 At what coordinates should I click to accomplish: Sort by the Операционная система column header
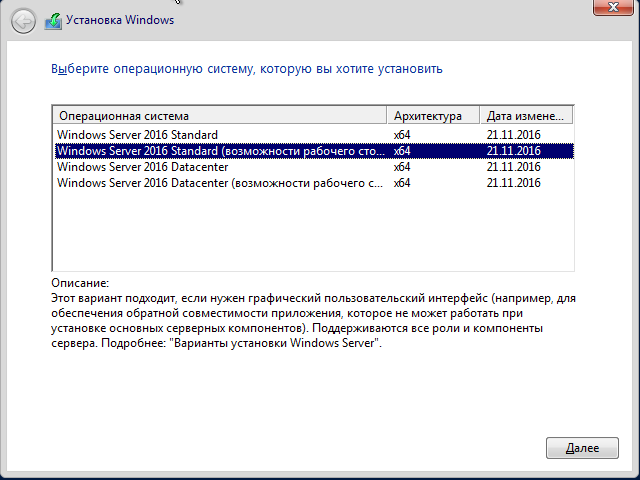(x=218, y=115)
